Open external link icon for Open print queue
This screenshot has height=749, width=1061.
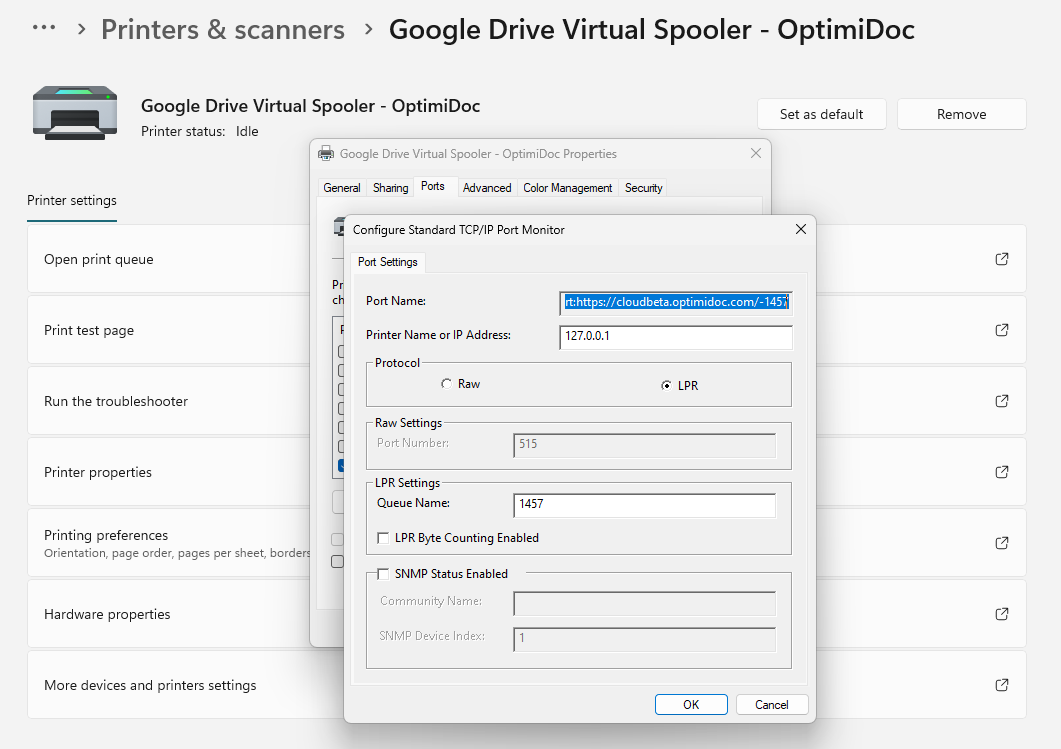pyautogui.click(x=1002, y=259)
